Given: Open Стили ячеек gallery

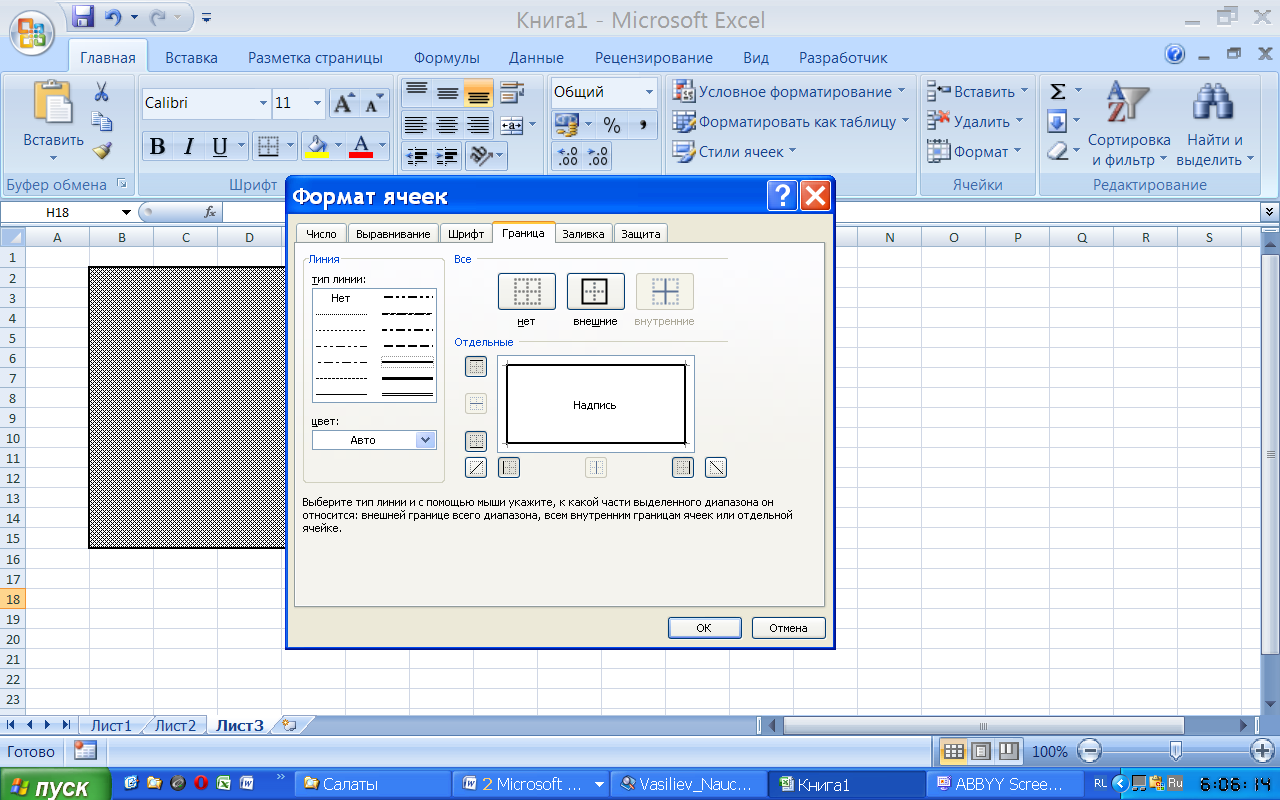Looking at the screenshot, I should pyautogui.click(x=735, y=152).
